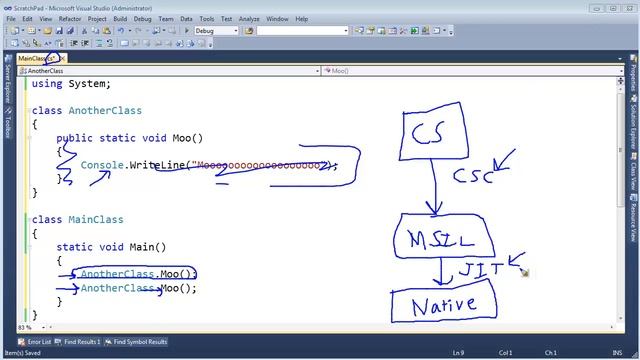This screenshot has height=360, width=640.
Task: Open the Properties Window toolbar icon
Action: [370, 31]
